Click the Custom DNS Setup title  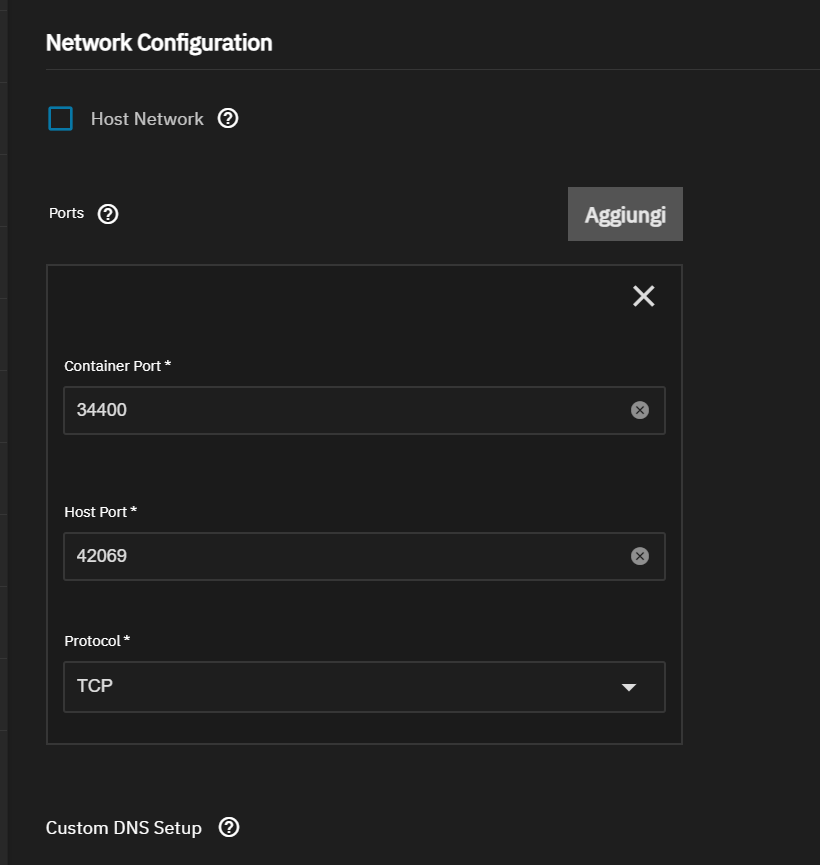click(124, 828)
